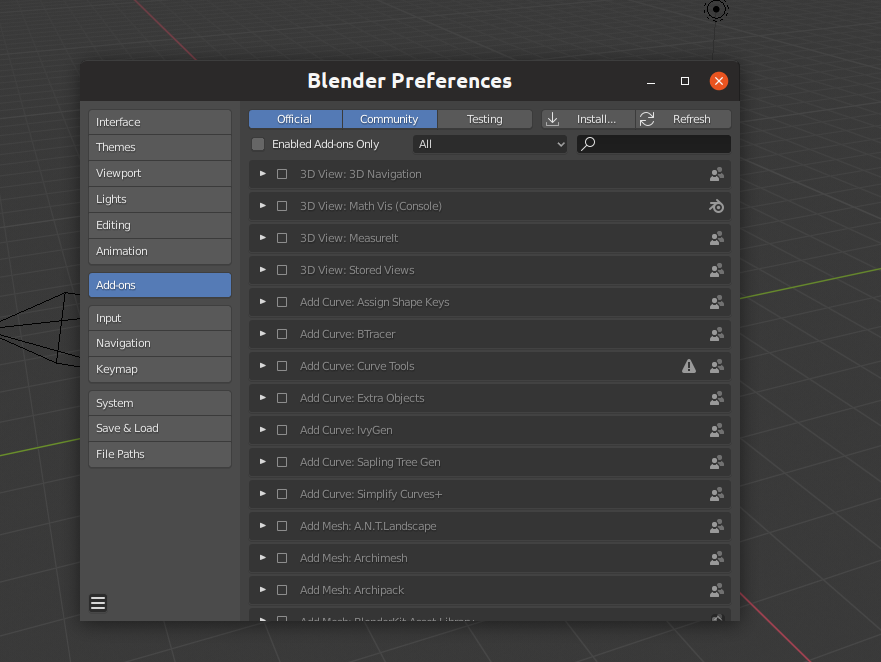Click community icon on BTracer row
This screenshot has width=881, height=662.
(x=716, y=334)
